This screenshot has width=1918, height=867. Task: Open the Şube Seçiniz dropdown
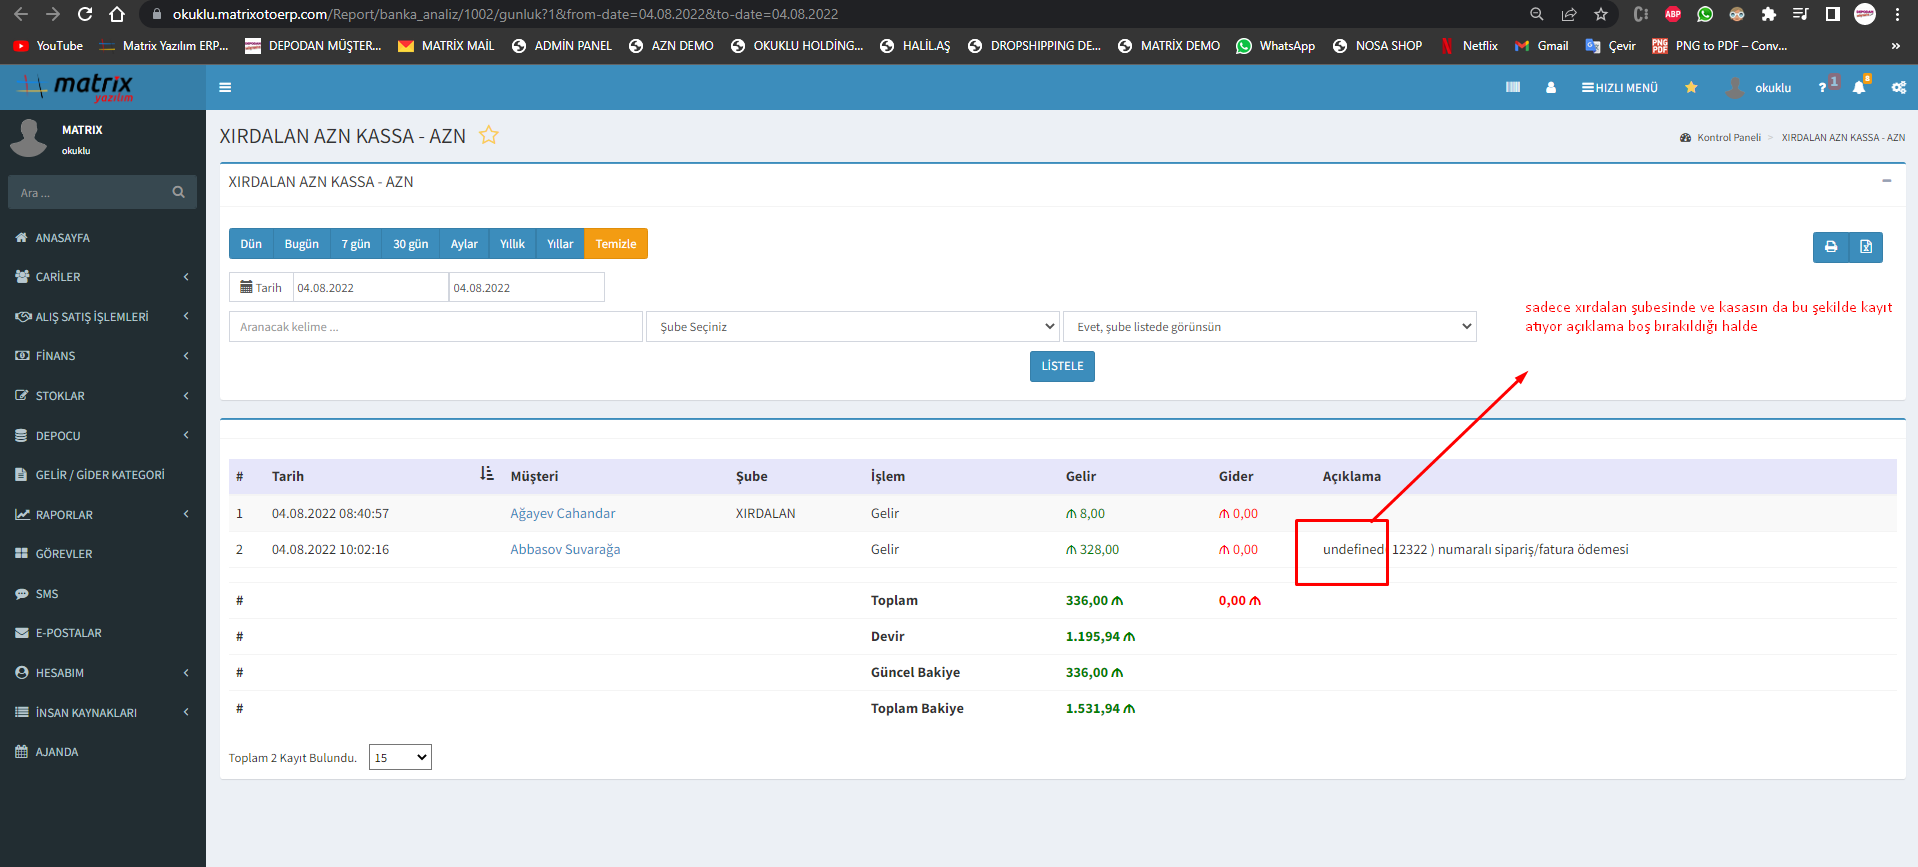tap(852, 327)
